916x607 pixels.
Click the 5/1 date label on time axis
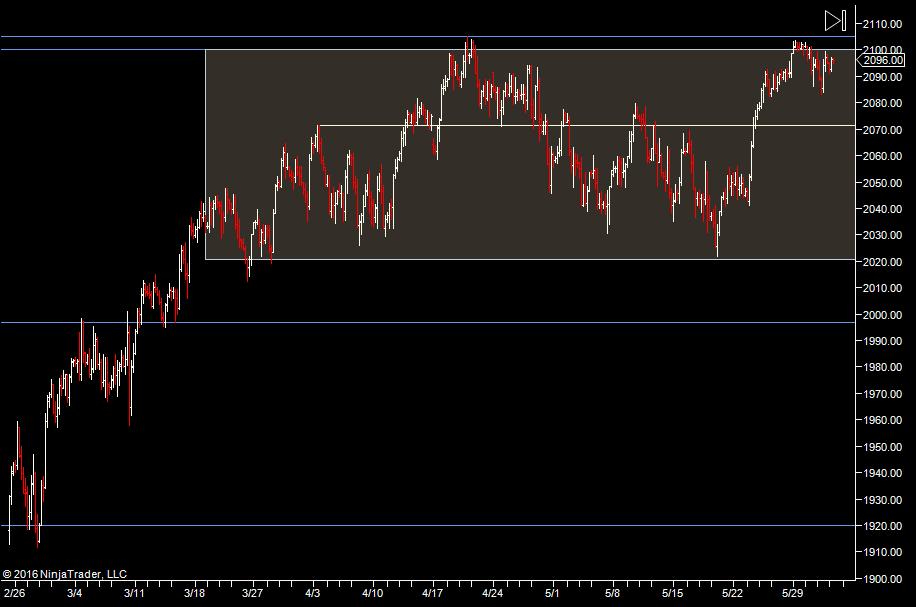tap(553, 593)
